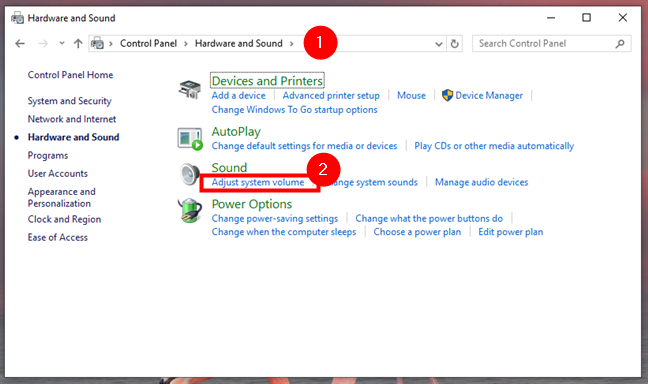Click Change when the computer sleeps

pyautogui.click(x=284, y=232)
